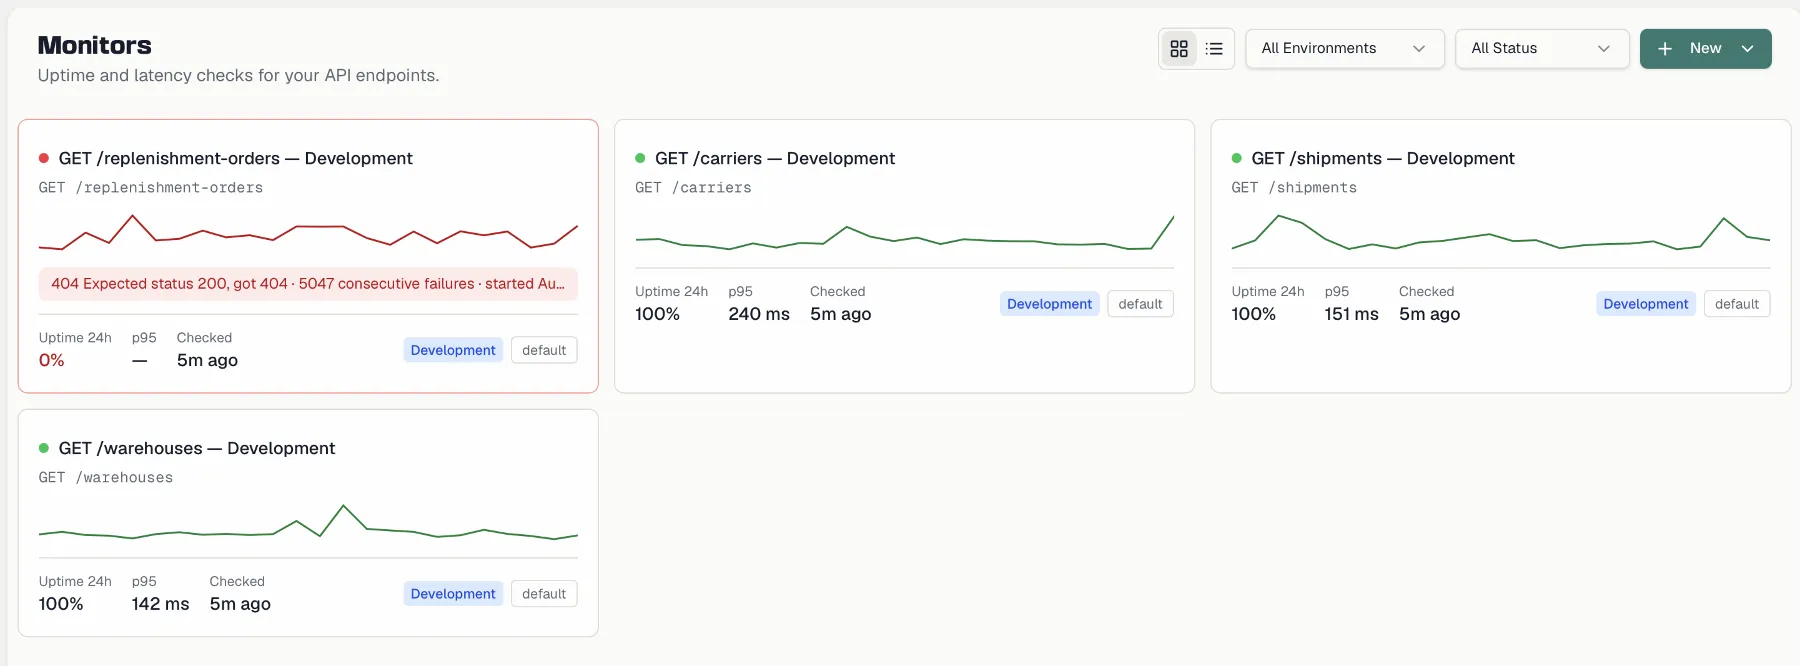Click the 0% uptime value
Viewport: 1800px width, 666px height.
click(x=52, y=360)
